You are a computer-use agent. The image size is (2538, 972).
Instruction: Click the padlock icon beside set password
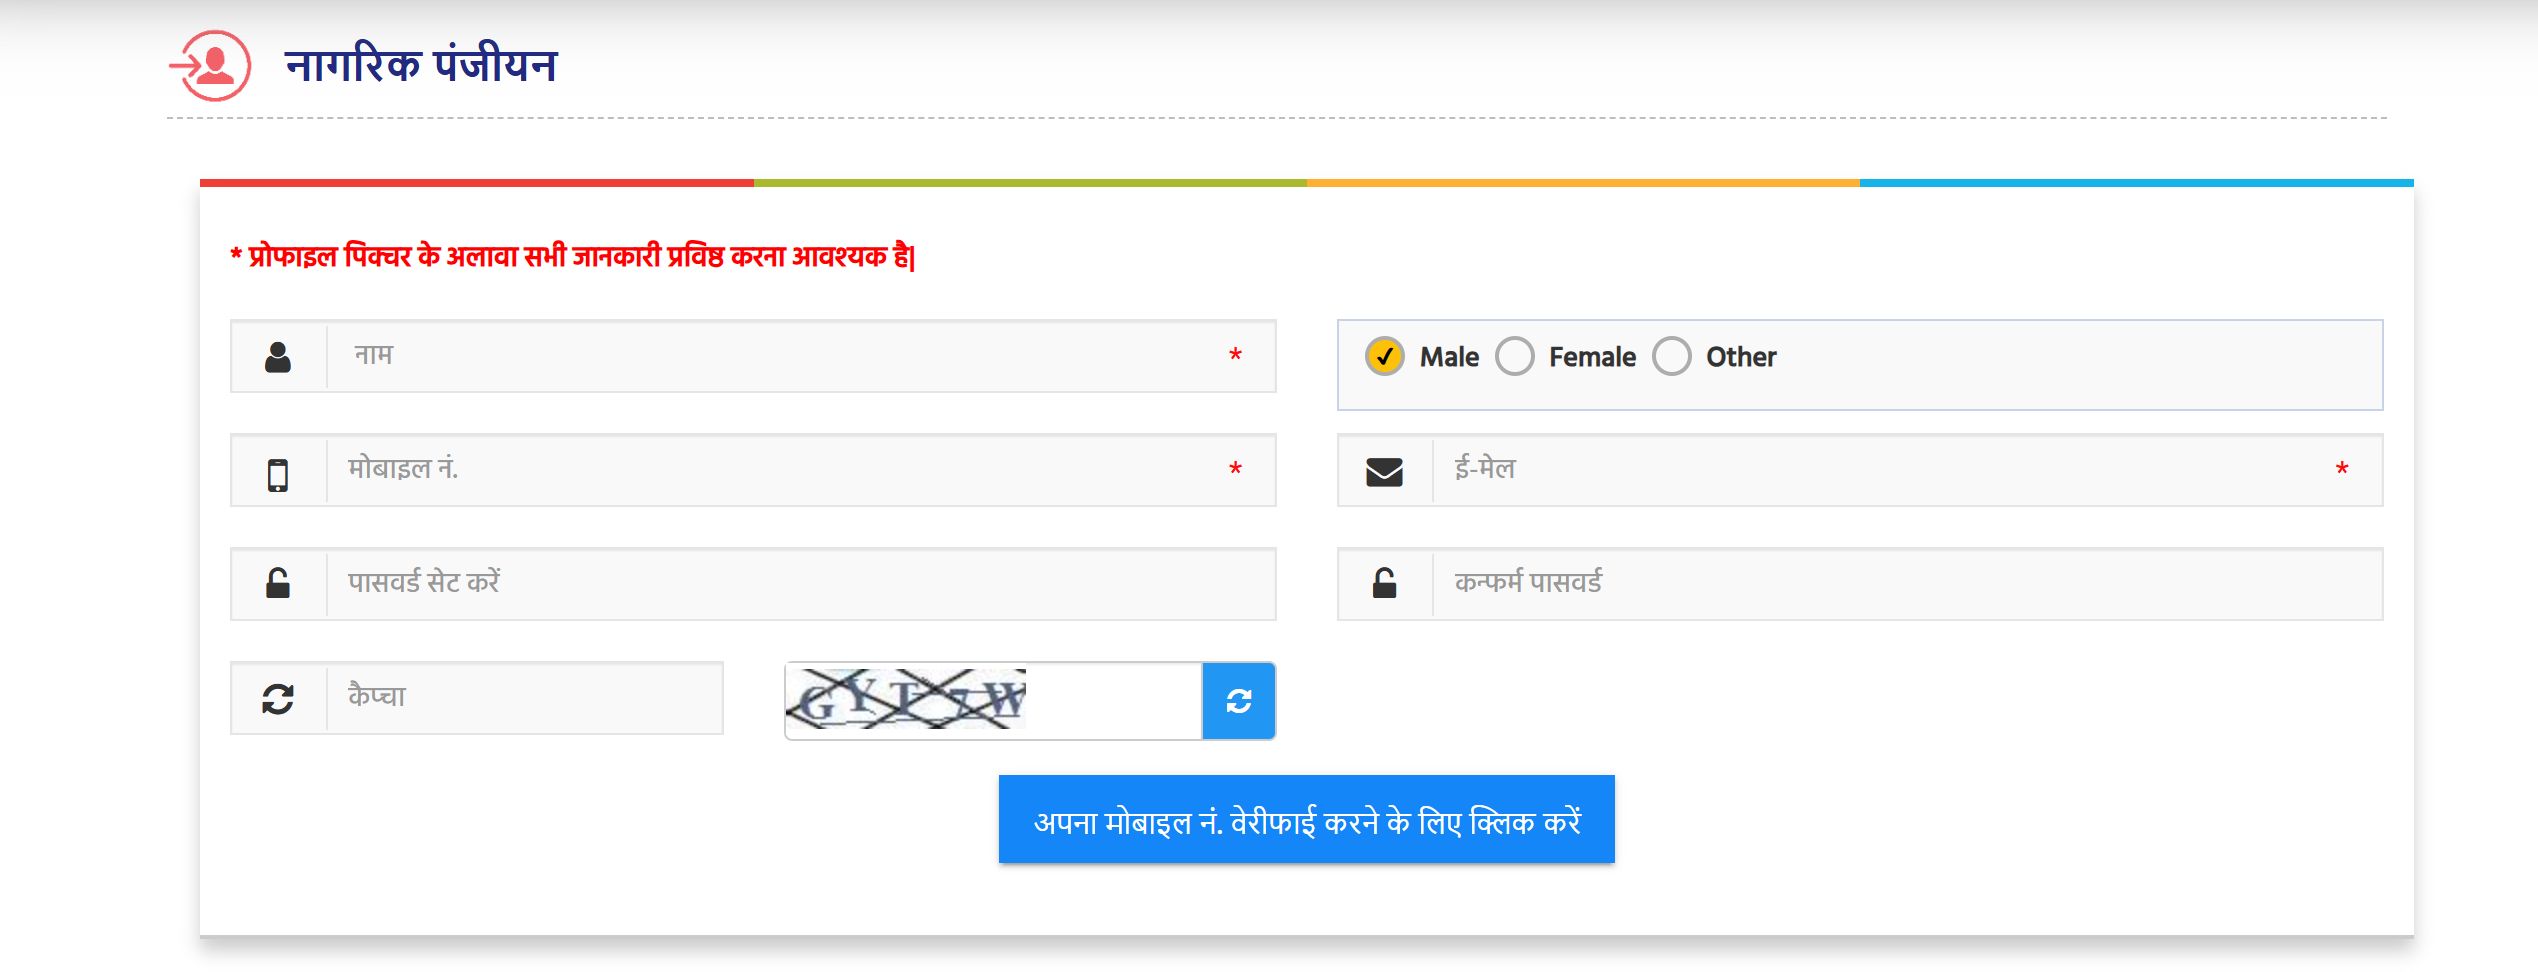(x=278, y=583)
